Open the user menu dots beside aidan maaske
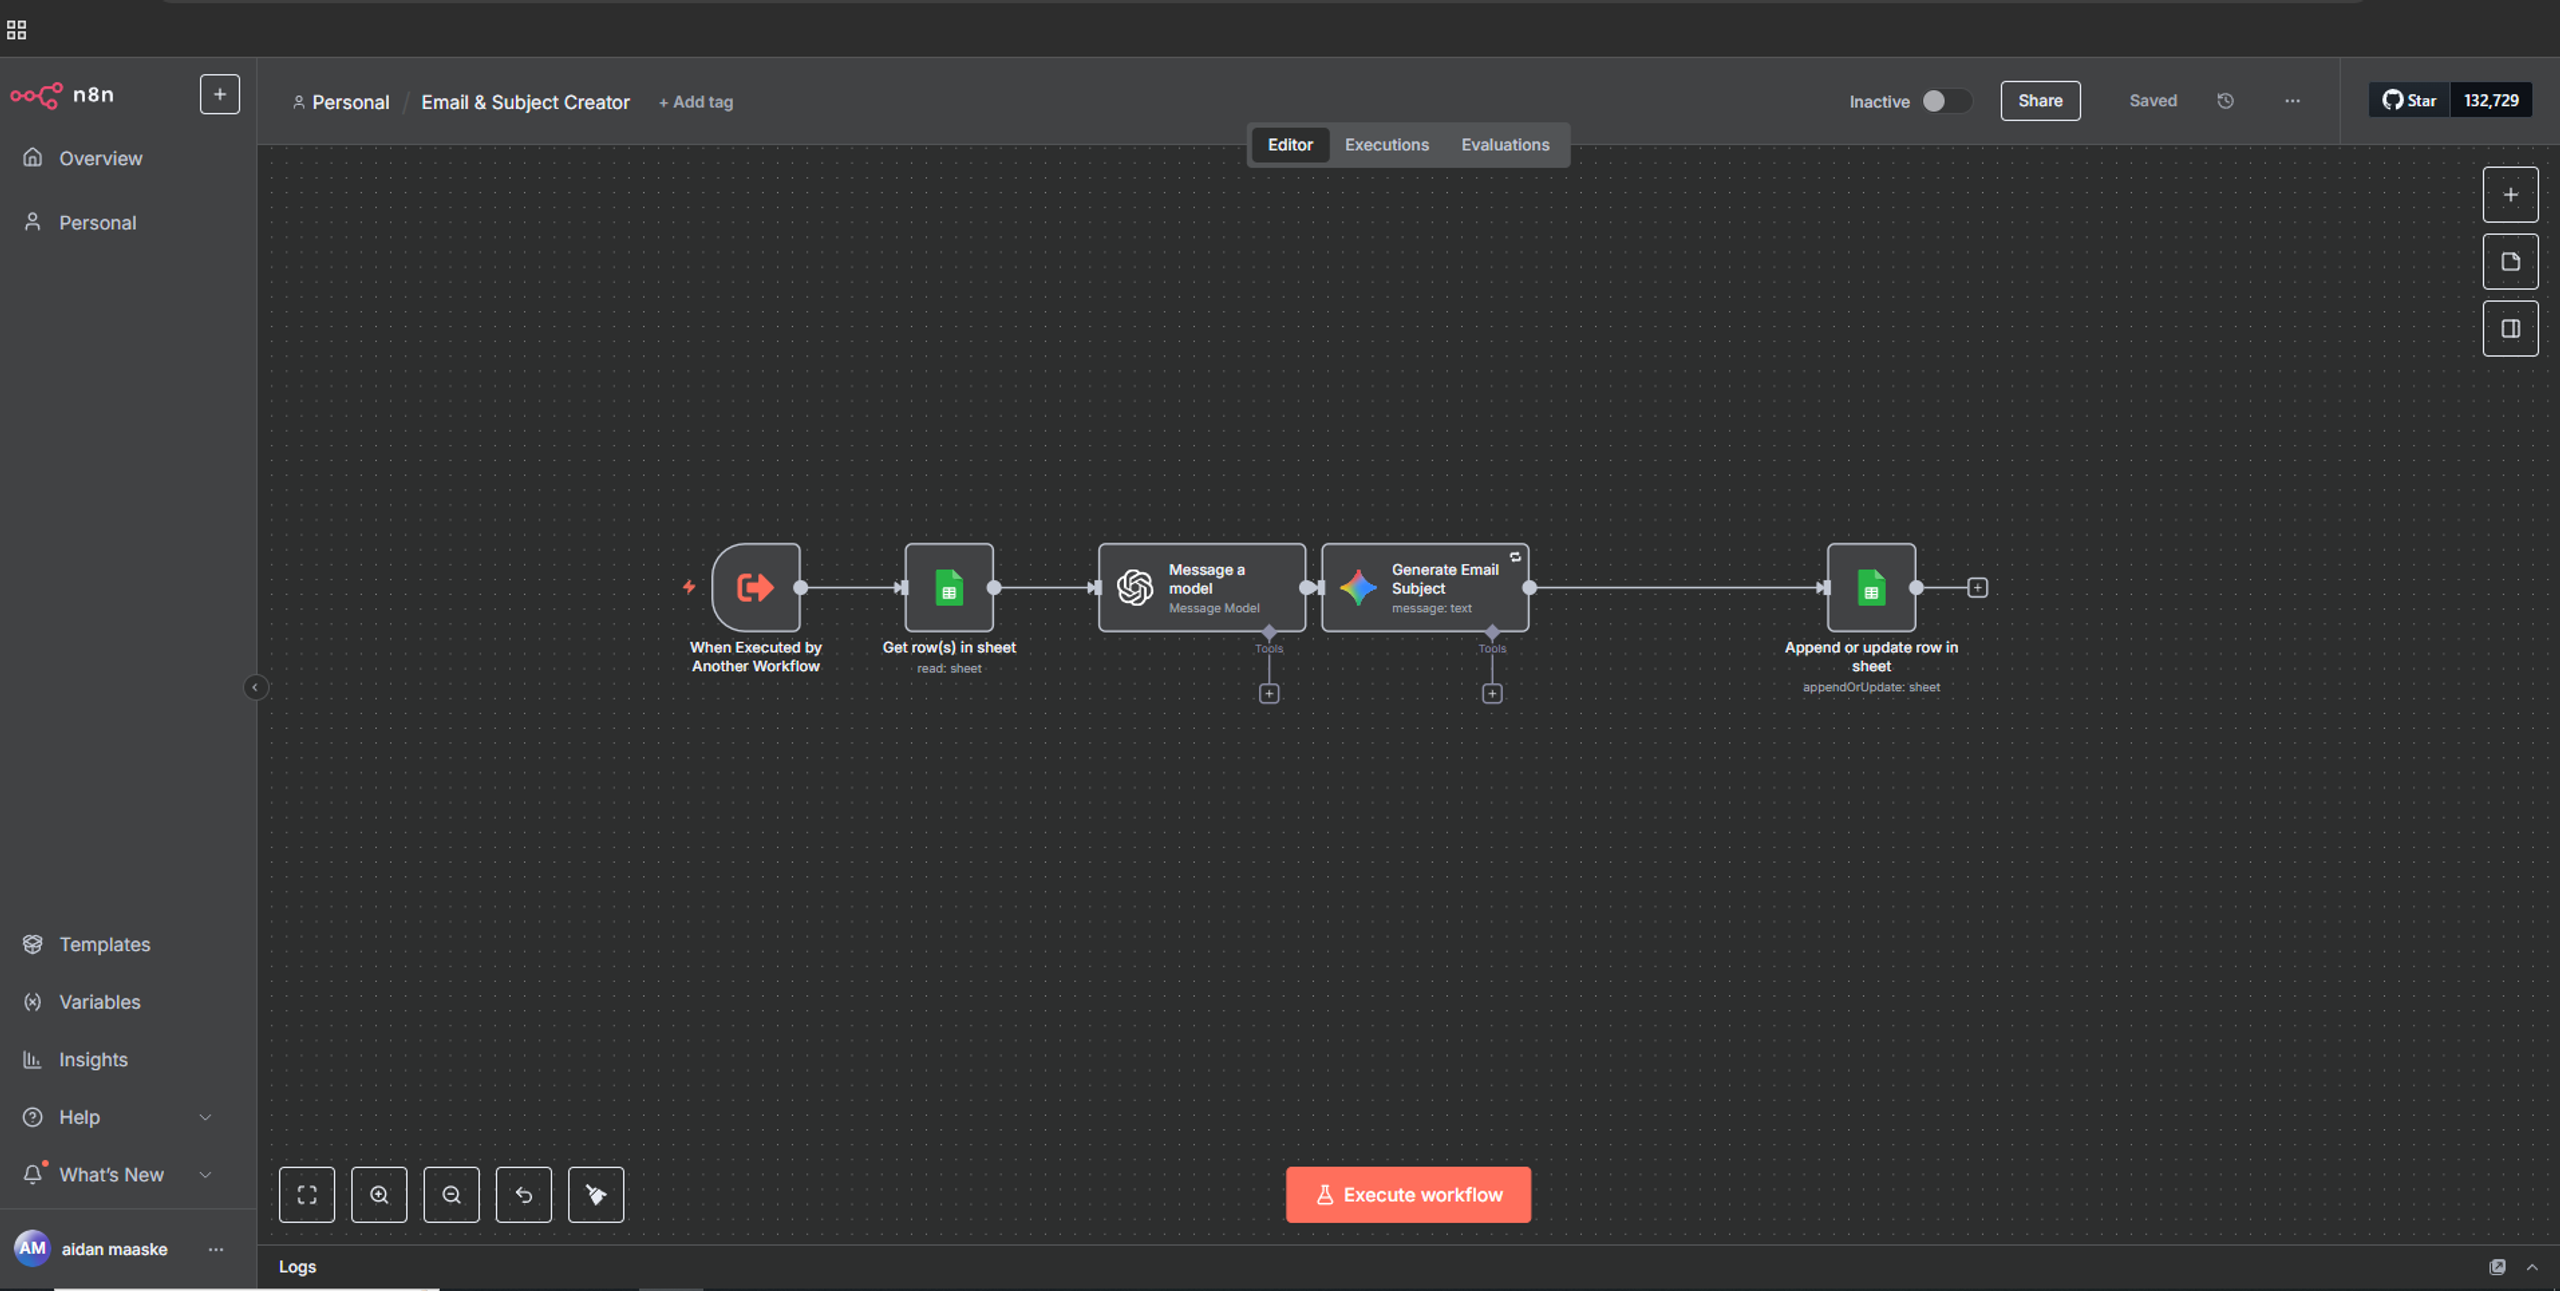2560x1291 pixels. (x=216, y=1249)
